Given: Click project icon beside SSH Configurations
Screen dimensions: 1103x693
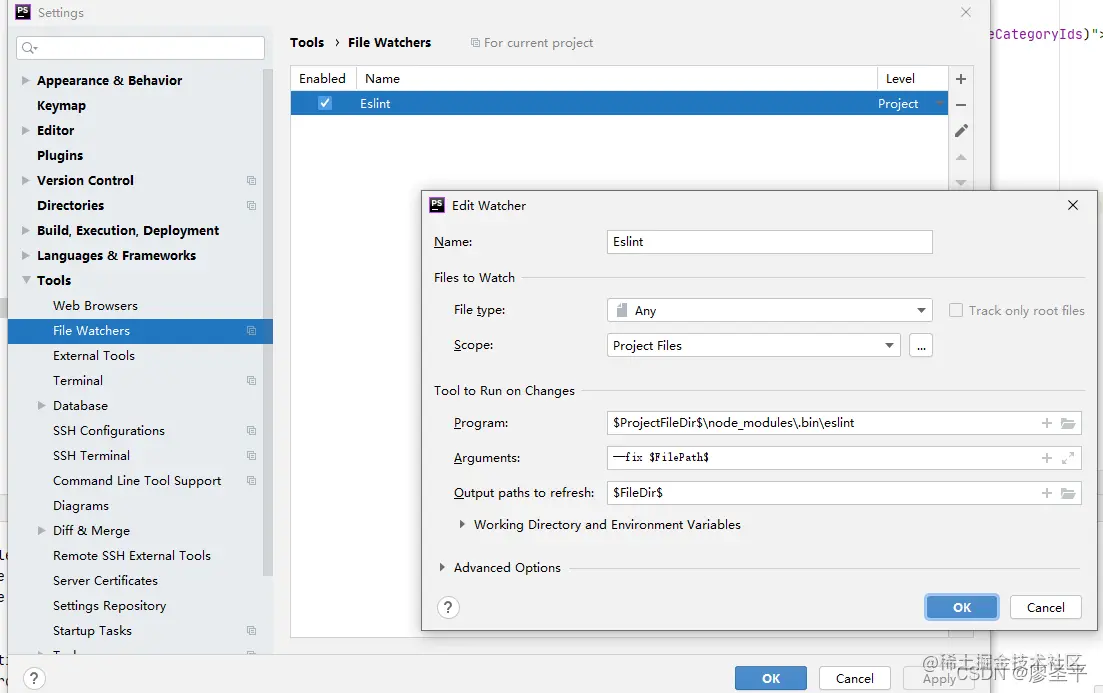Looking at the screenshot, I should pos(251,431).
